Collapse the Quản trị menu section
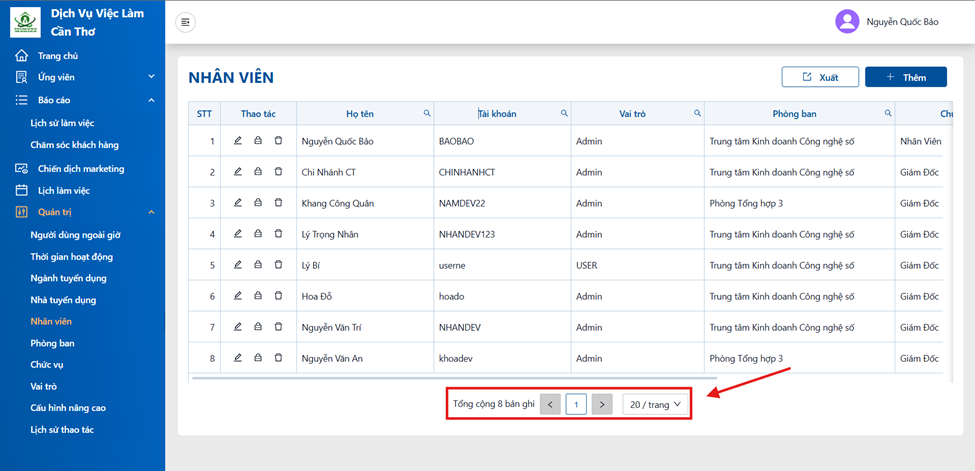 coord(151,212)
